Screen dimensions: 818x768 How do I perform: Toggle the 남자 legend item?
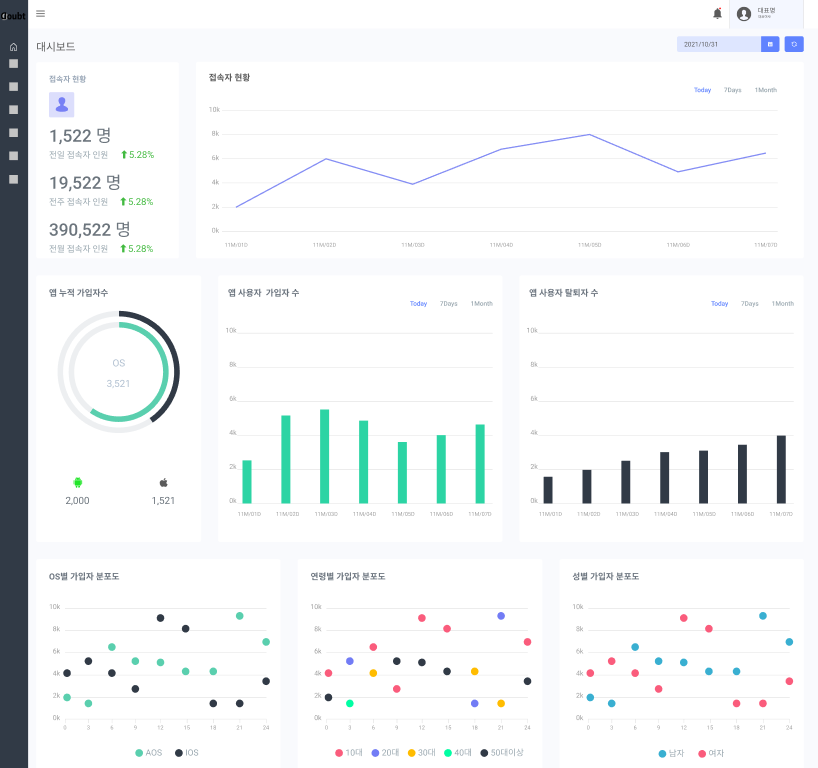click(x=671, y=753)
